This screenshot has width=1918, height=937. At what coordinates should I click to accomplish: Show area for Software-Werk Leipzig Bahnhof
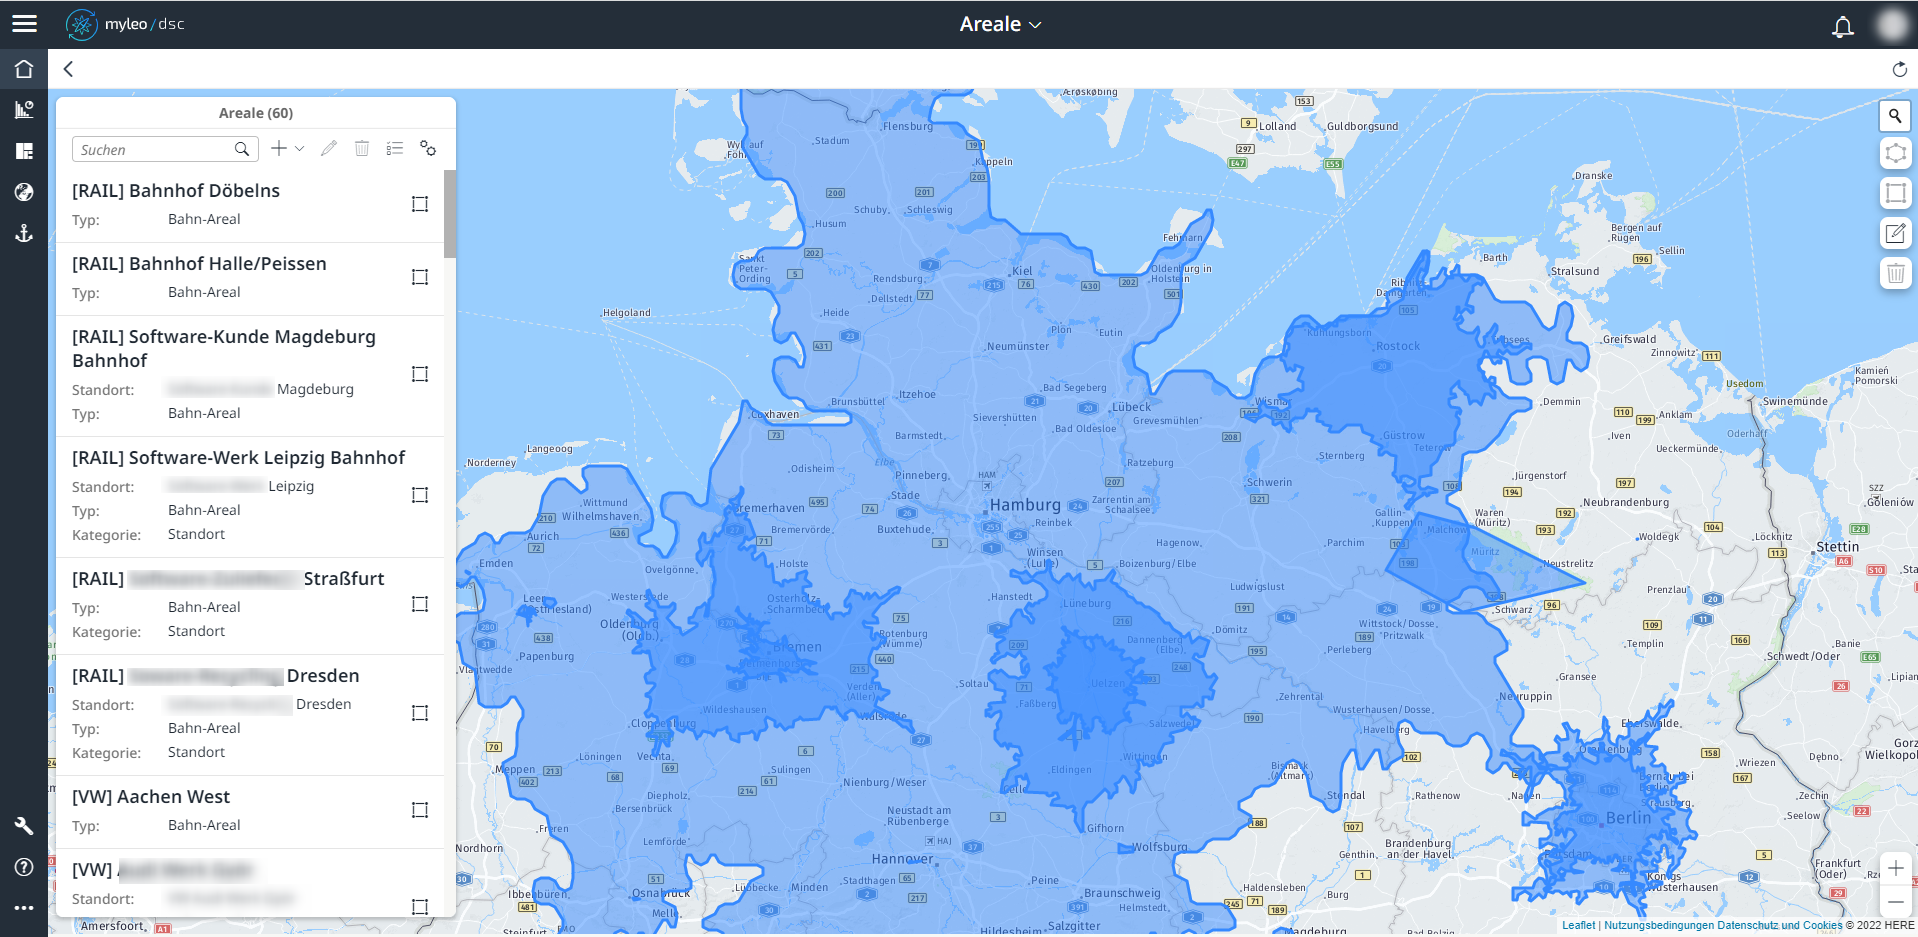(420, 495)
